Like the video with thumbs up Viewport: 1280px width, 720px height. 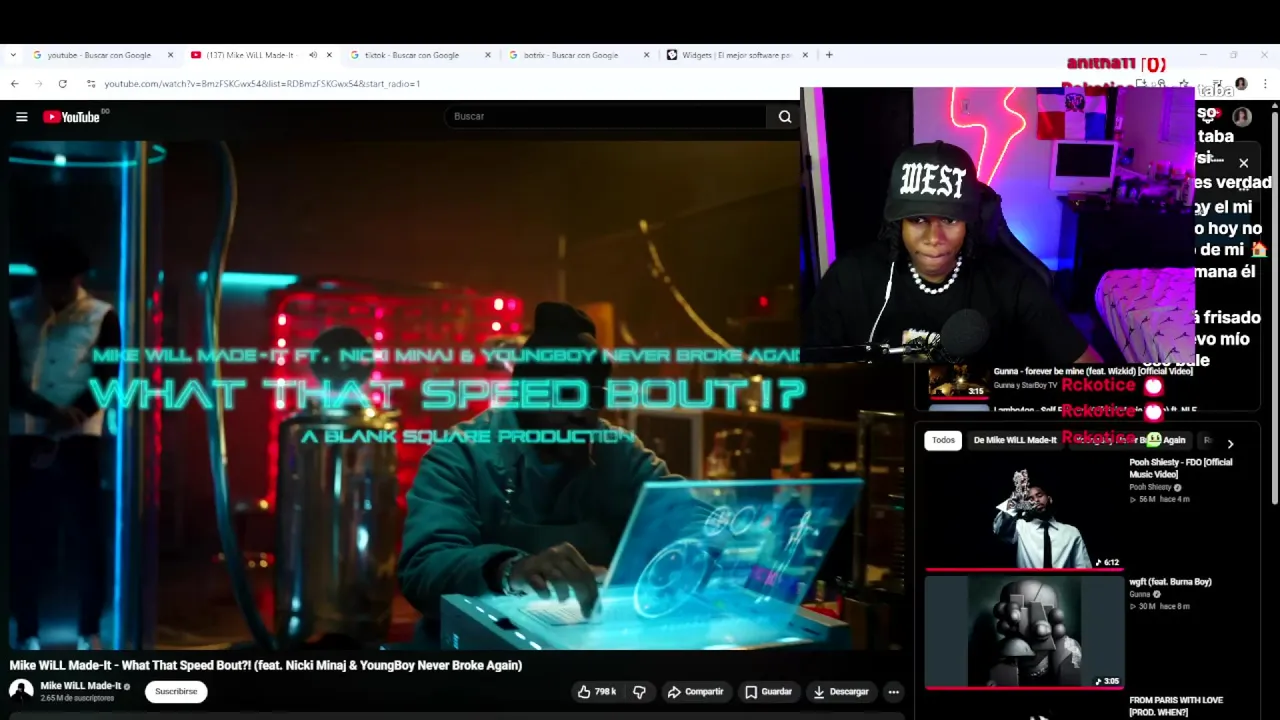(597, 692)
